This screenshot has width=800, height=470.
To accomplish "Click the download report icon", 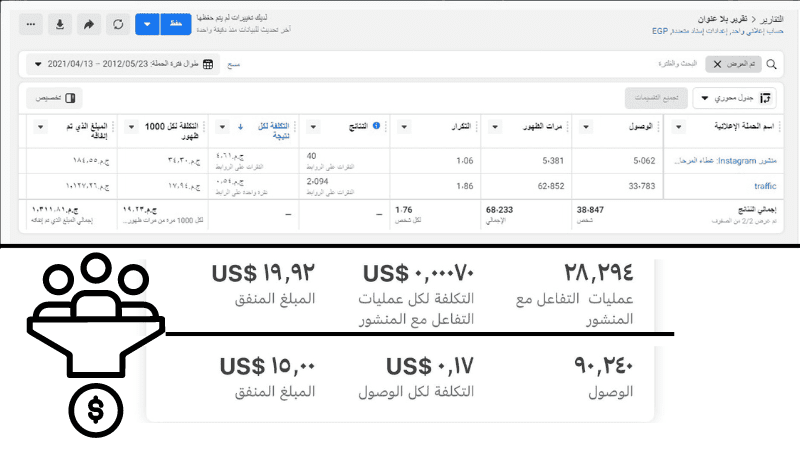I will tap(60, 24).
